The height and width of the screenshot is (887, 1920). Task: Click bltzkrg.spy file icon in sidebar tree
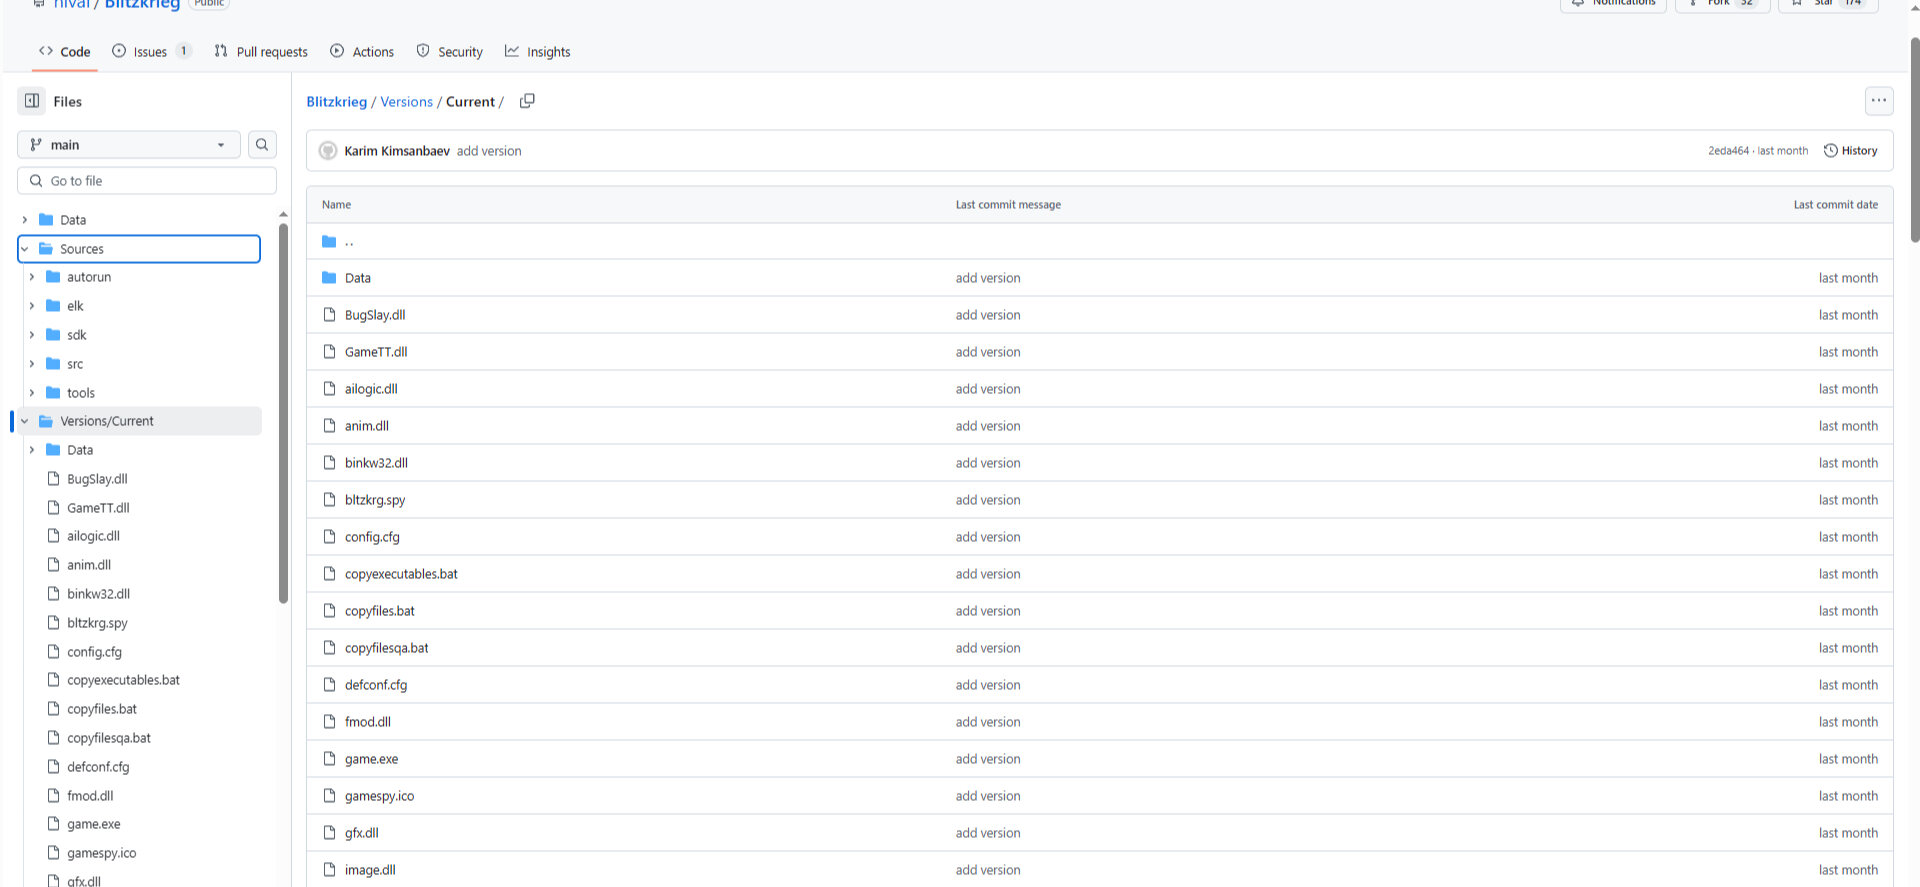point(54,623)
